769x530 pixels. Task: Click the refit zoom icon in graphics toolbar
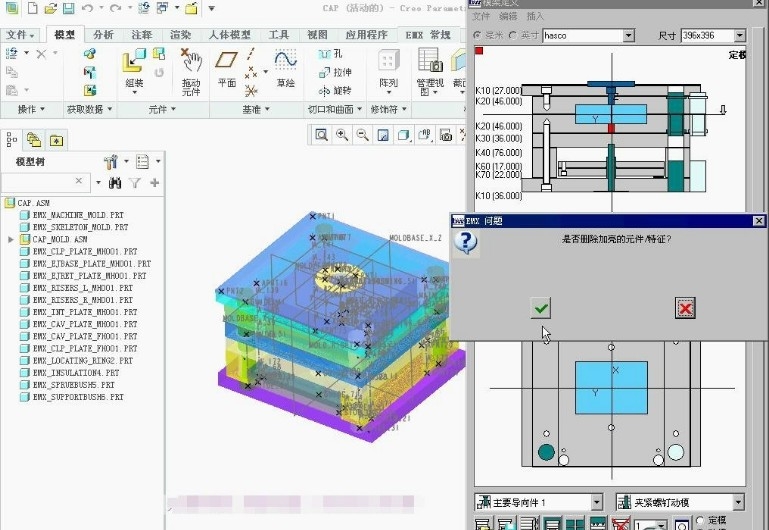[321, 135]
